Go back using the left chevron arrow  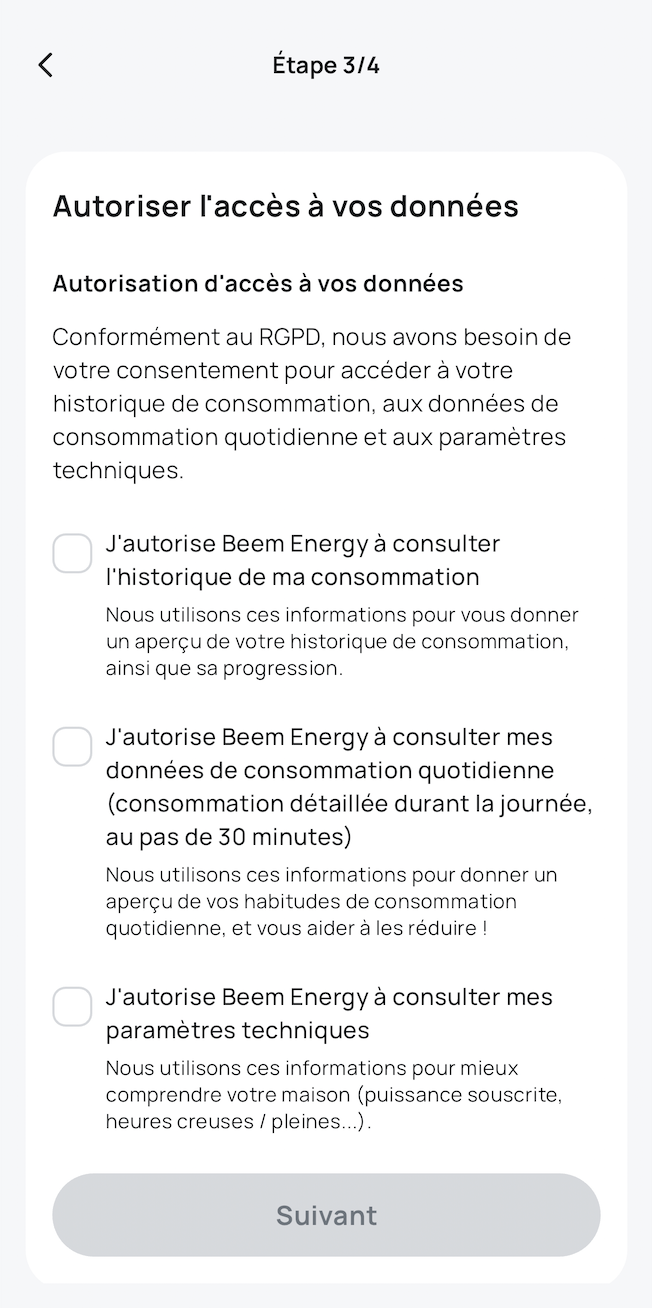coord(45,66)
